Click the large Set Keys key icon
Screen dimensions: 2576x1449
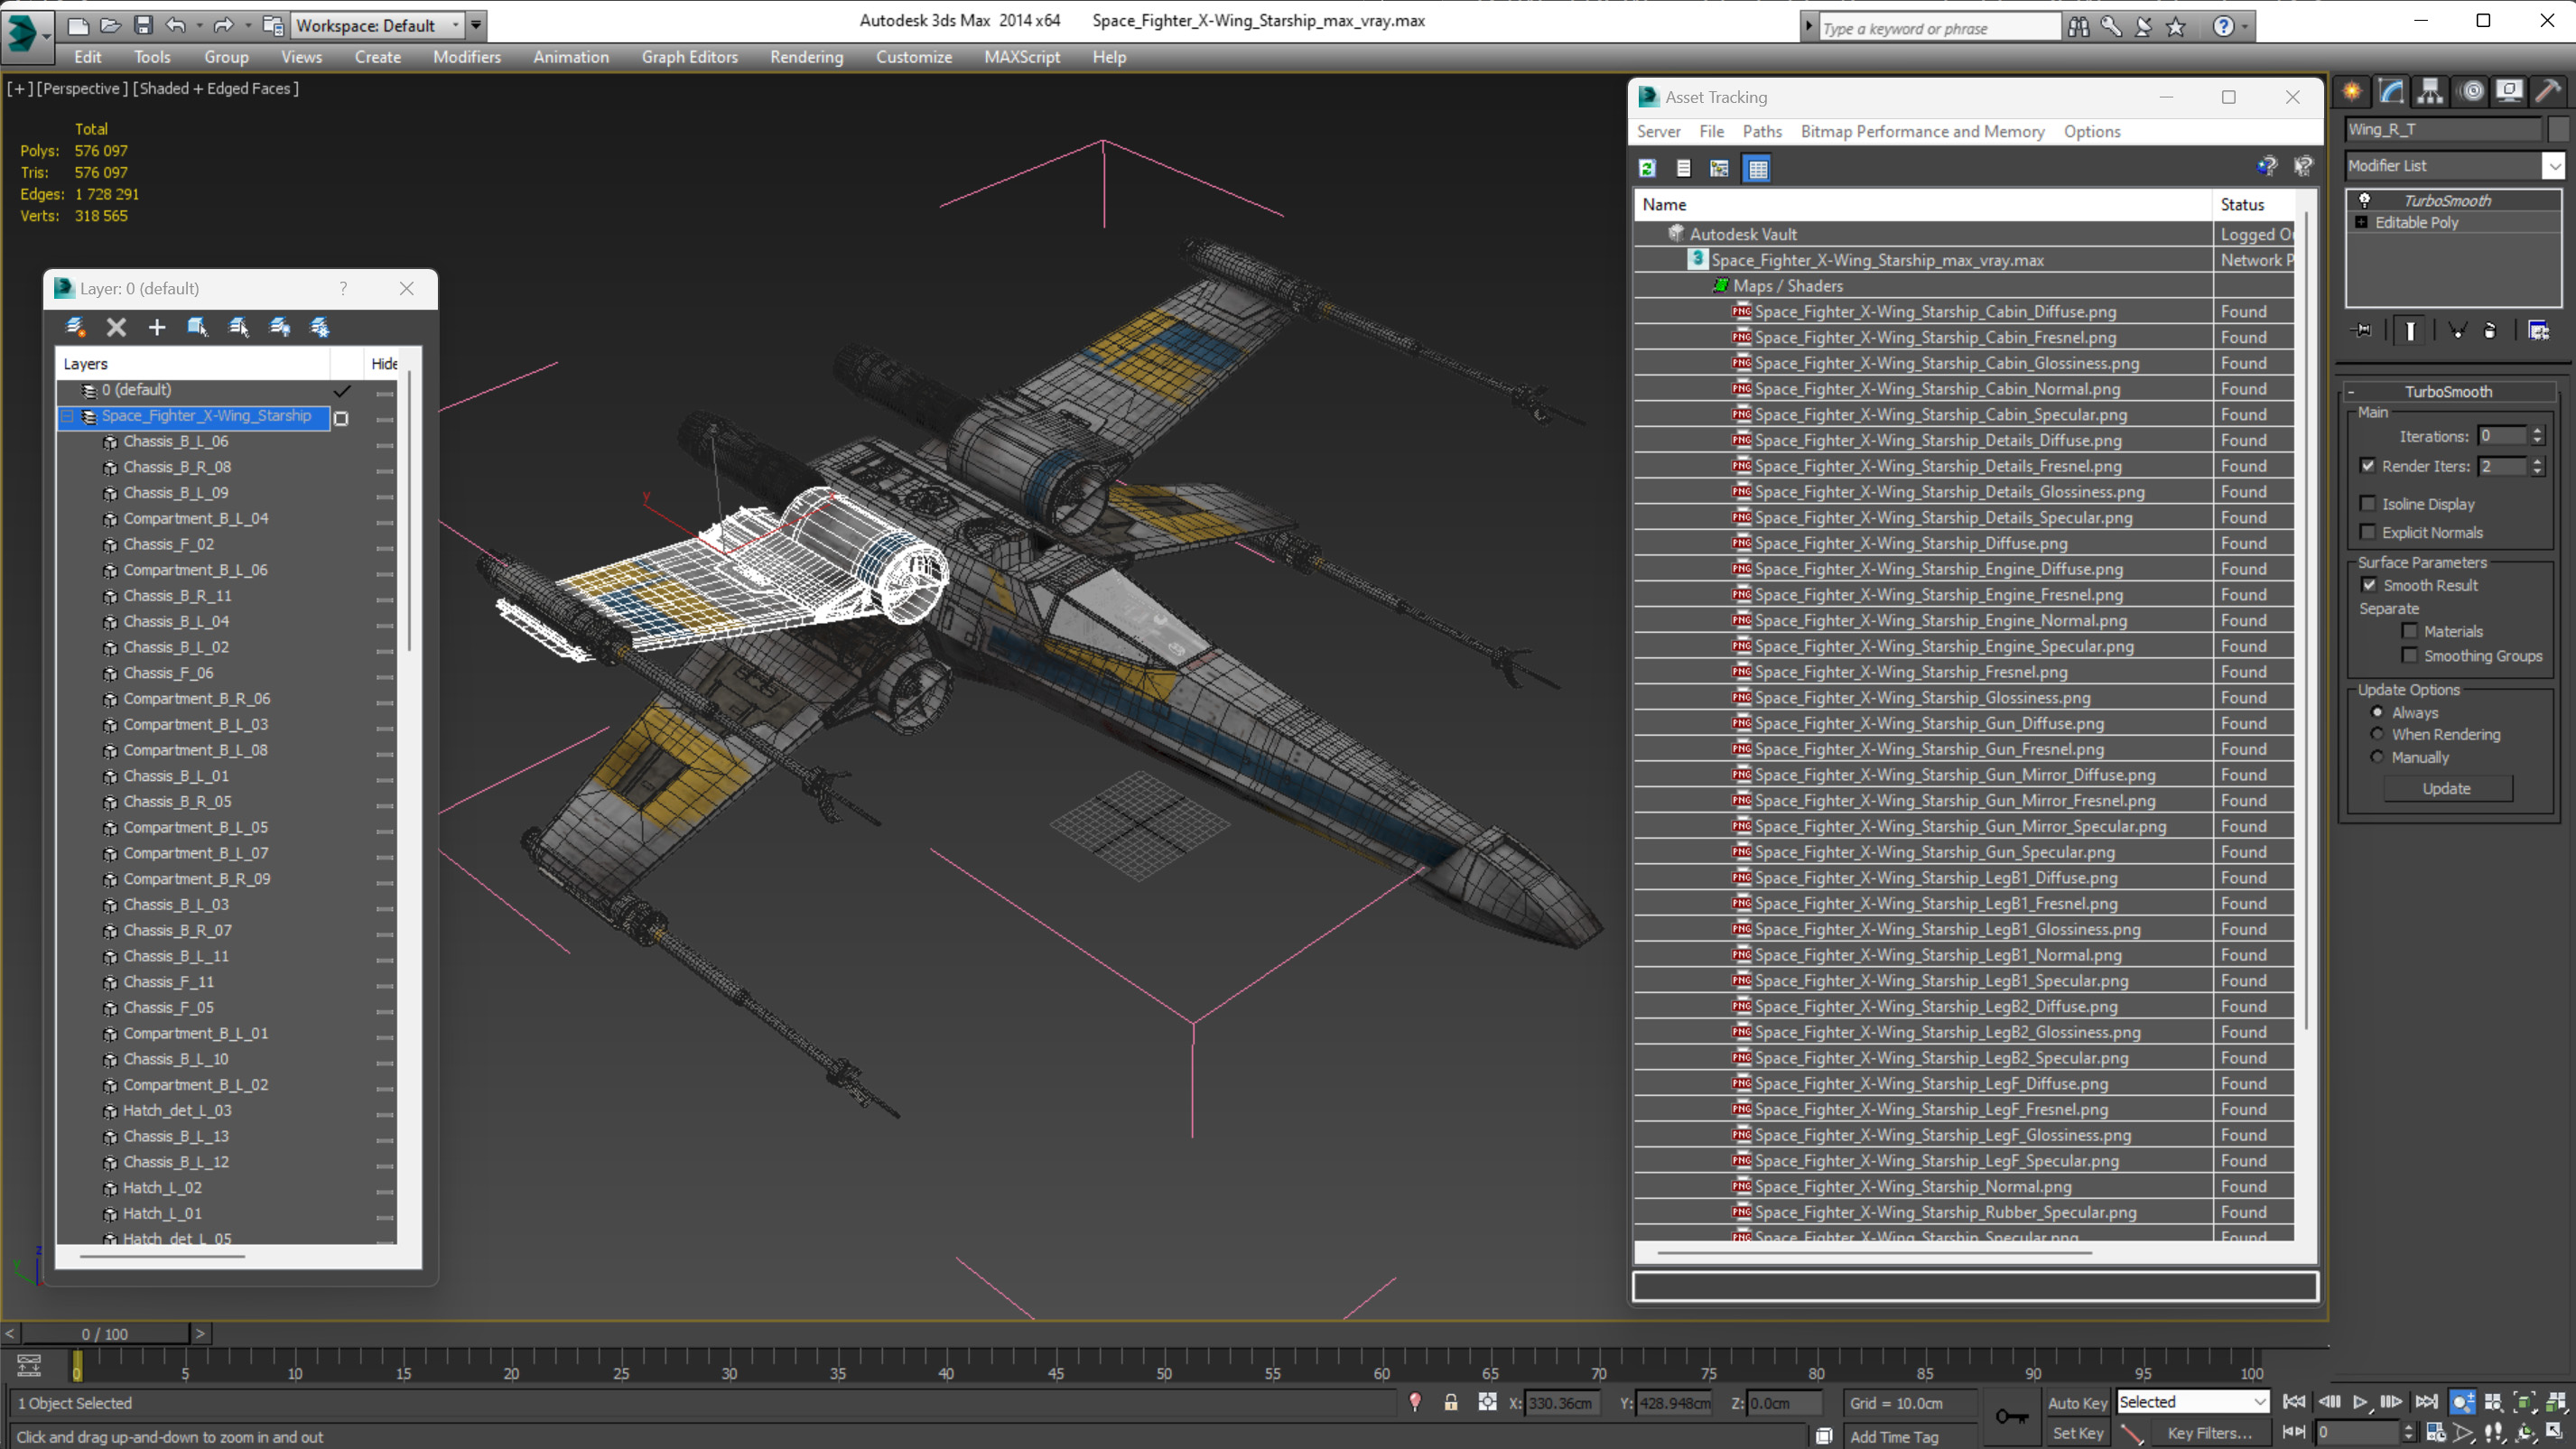point(2011,1417)
